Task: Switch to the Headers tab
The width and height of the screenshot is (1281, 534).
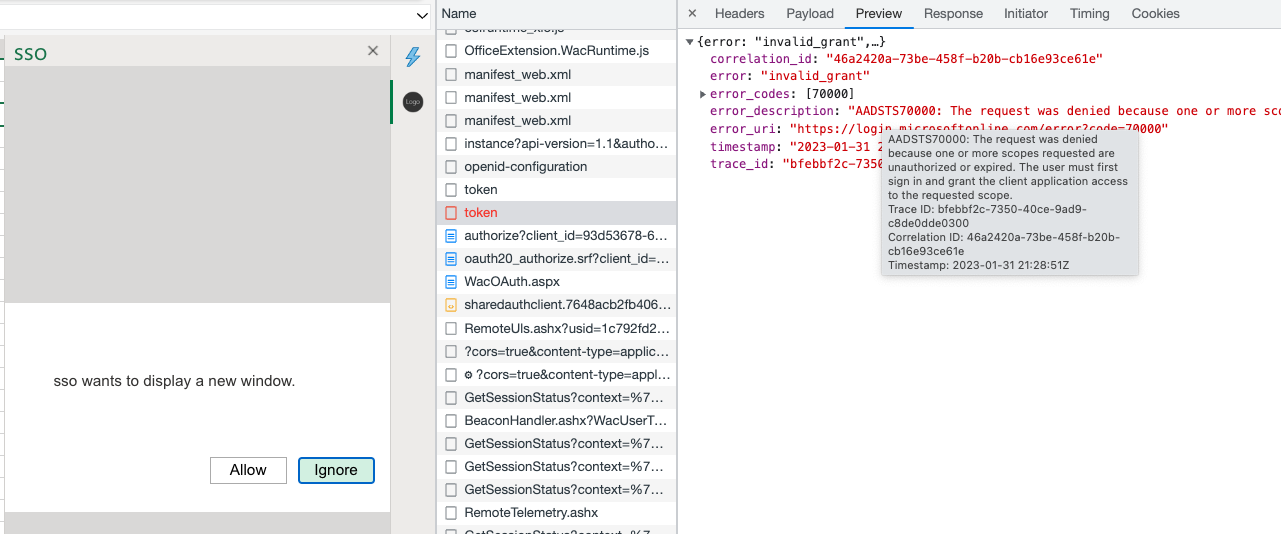Action: click(739, 14)
